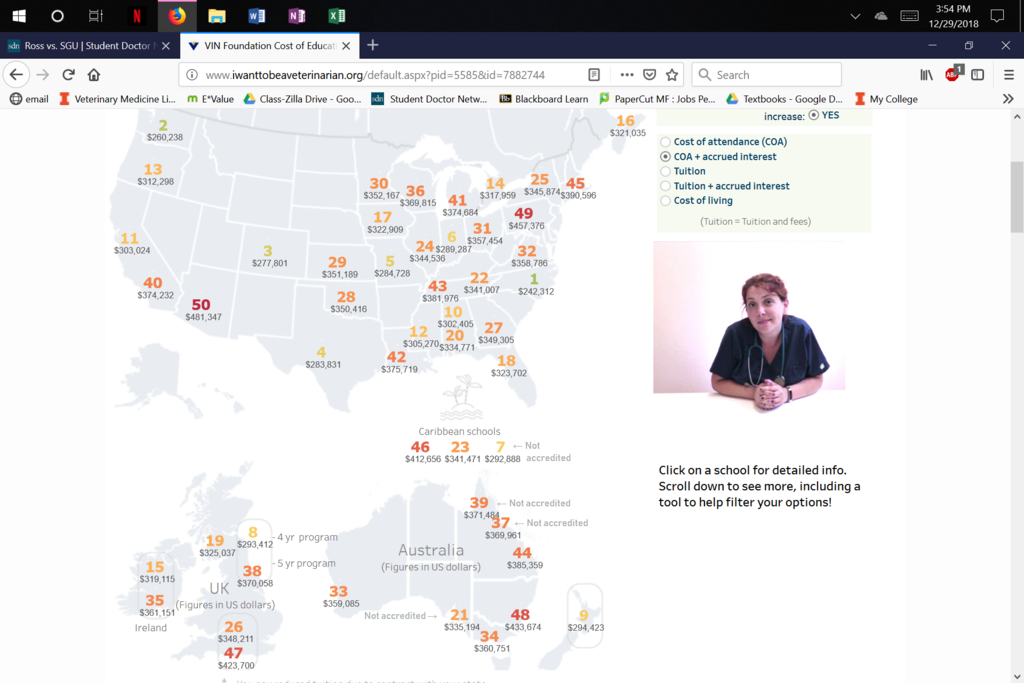Image resolution: width=1024 pixels, height=683 pixels.
Task: Open the Adblock extension icon
Action: pyautogui.click(x=953, y=73)
